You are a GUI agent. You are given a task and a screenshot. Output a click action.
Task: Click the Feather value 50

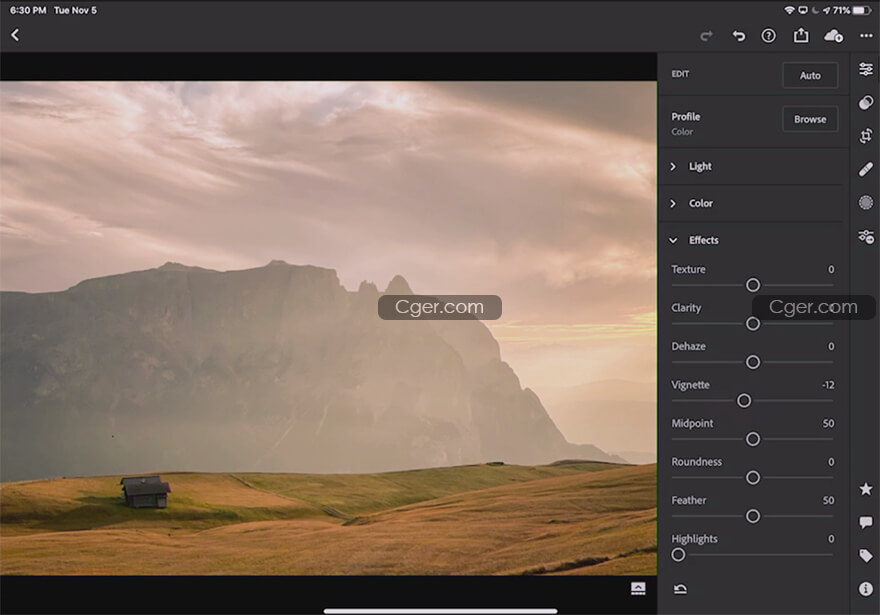click(828, 500)
